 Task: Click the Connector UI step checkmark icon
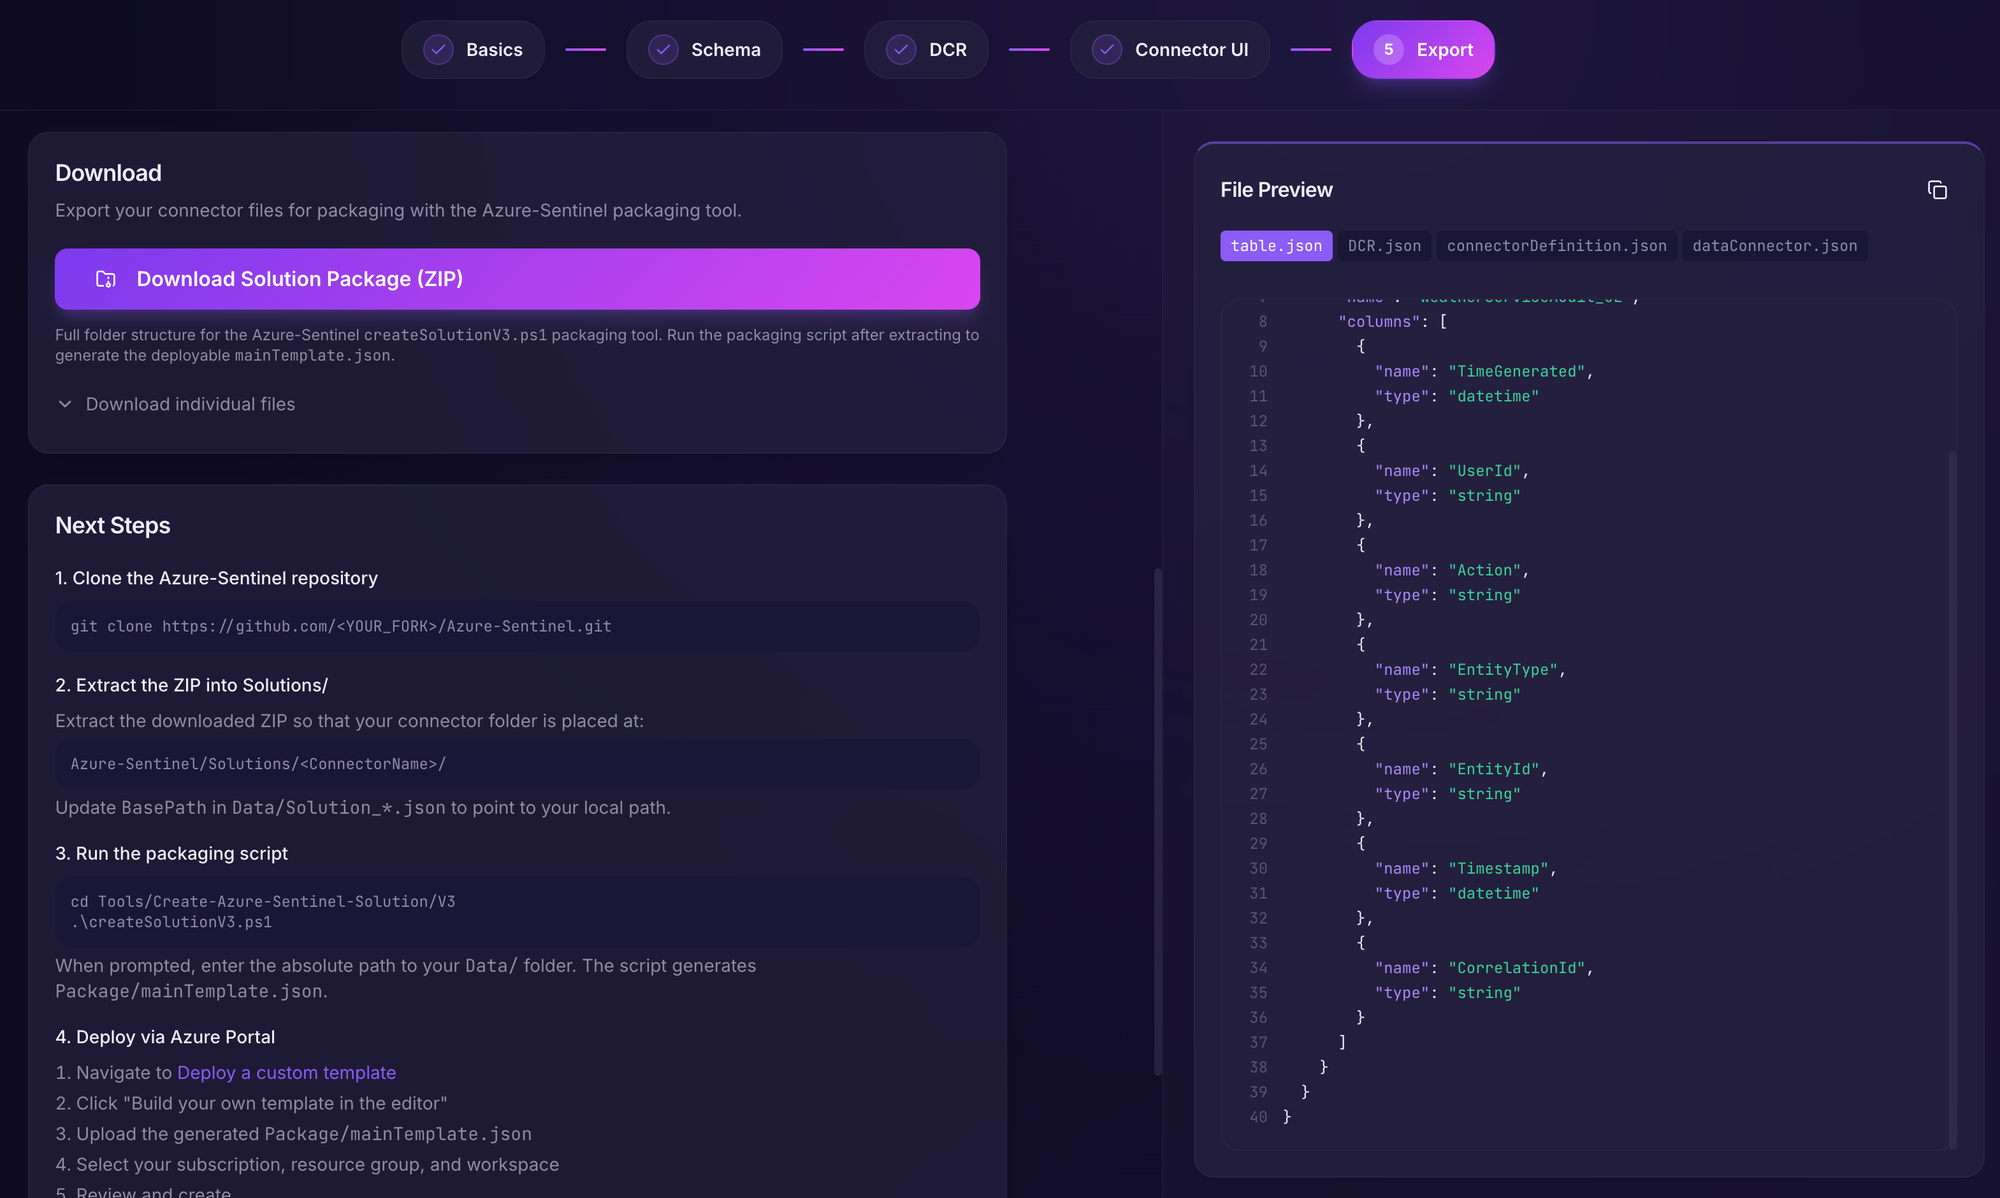[x=1107, y=49]
